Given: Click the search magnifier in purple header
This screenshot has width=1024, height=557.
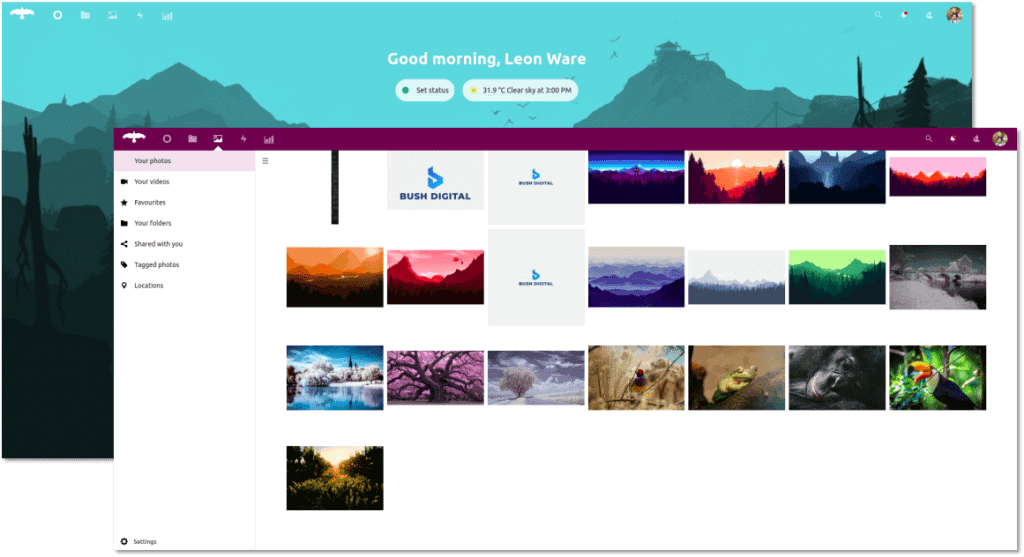Looking at the screenshot, I should (x=929, y=138).
